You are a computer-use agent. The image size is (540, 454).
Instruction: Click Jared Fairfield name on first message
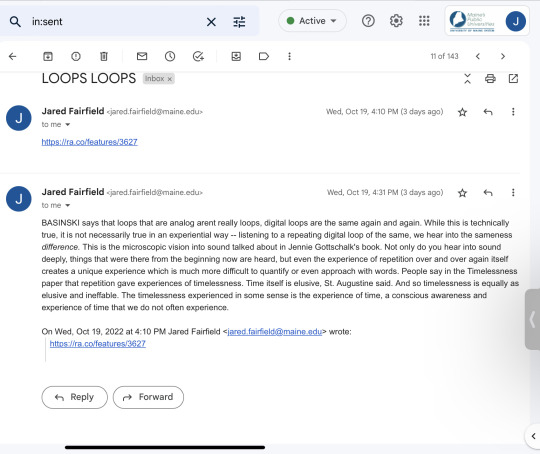[73, 111]
